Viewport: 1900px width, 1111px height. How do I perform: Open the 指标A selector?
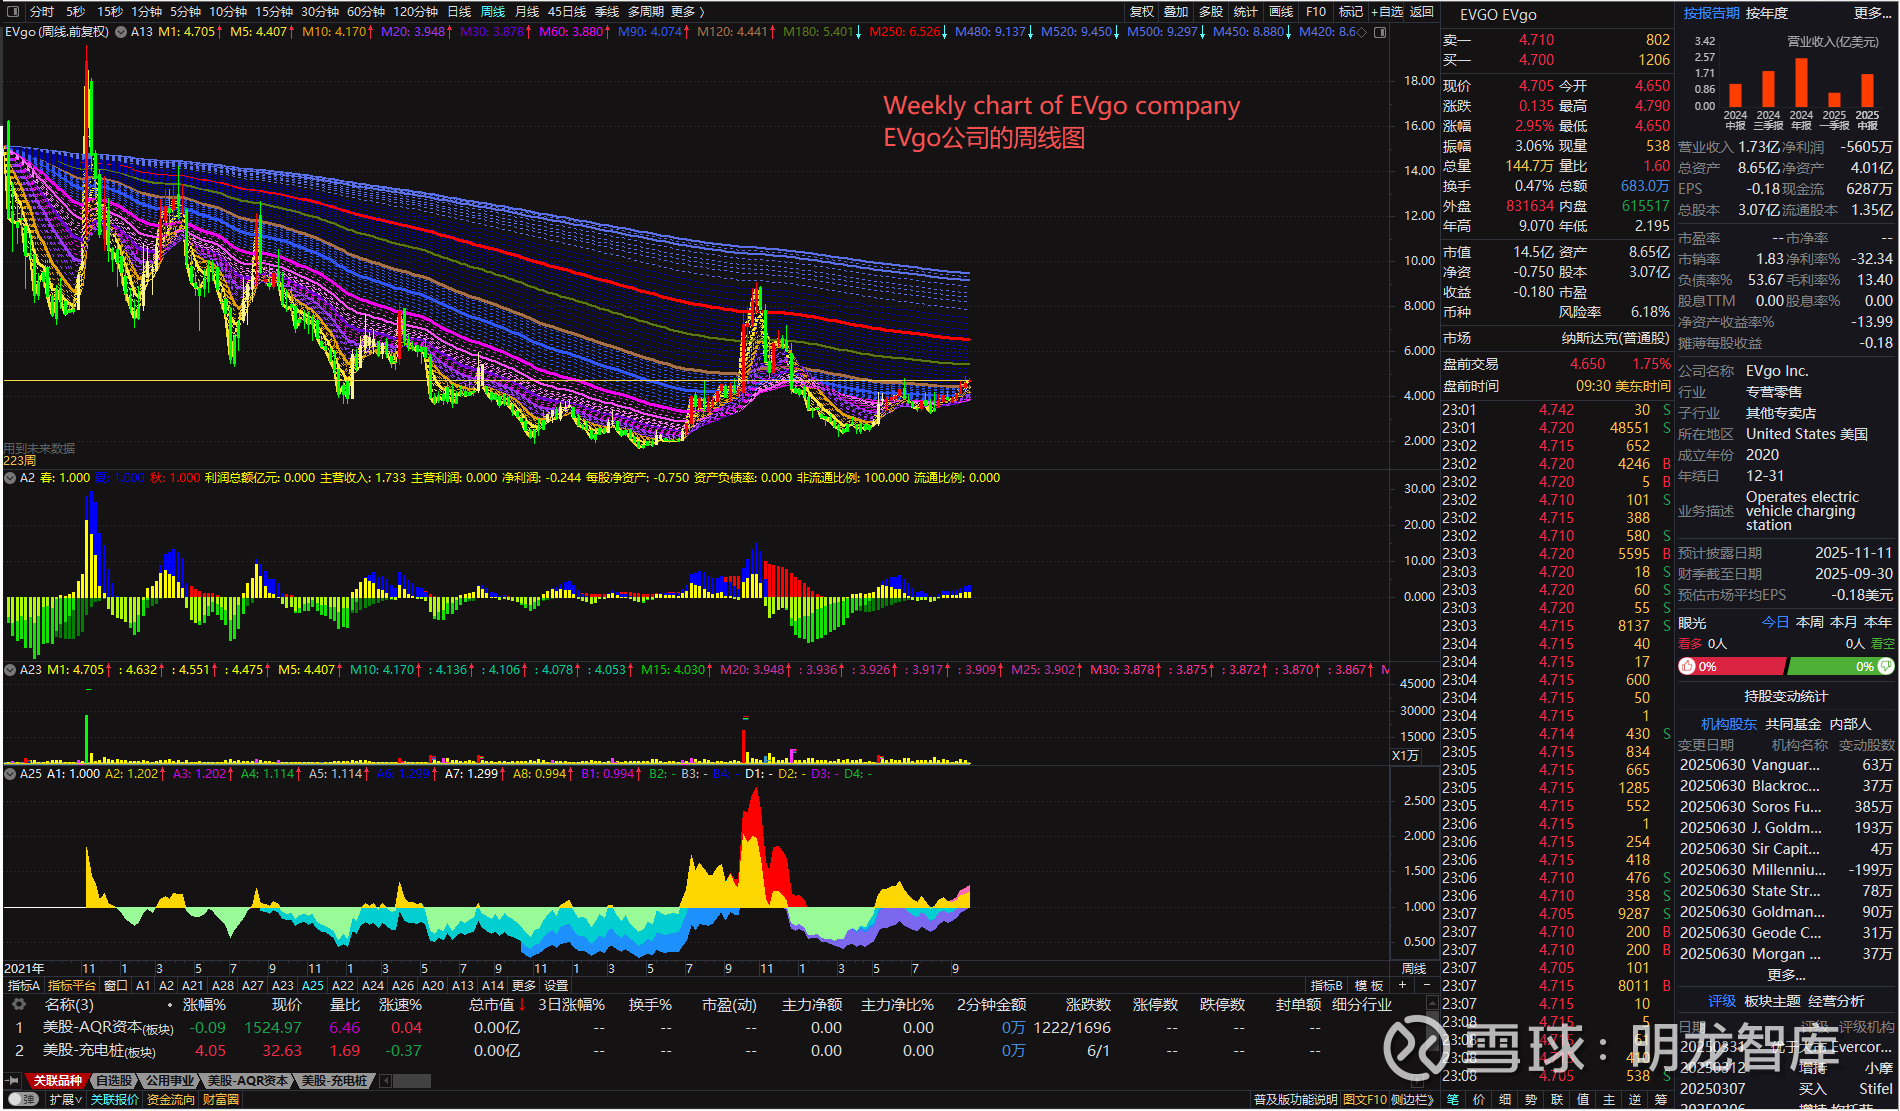pyautogui.click(x=24, y=985)
